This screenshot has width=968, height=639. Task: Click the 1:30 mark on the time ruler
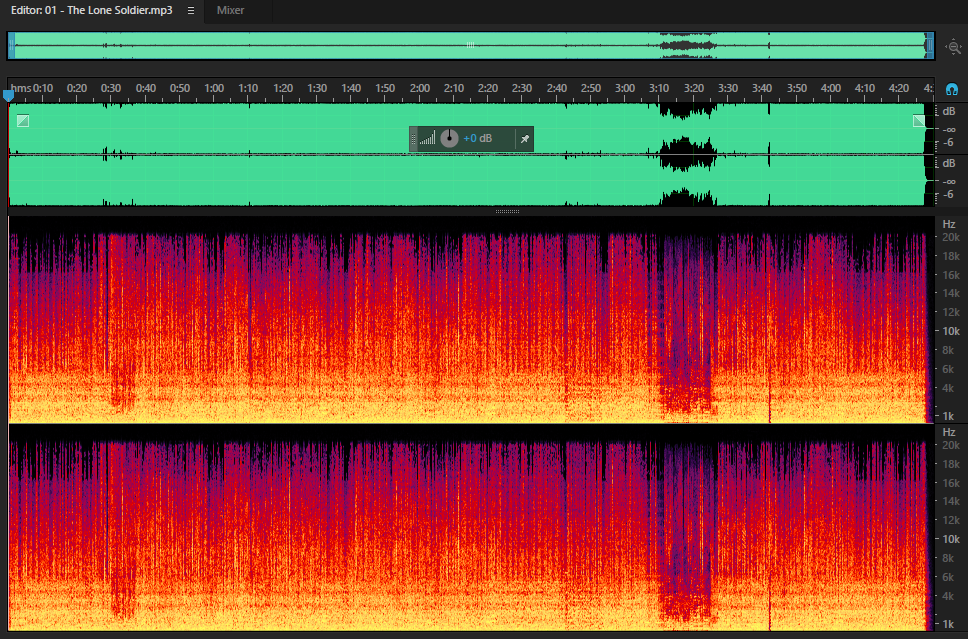click(317, 88)
